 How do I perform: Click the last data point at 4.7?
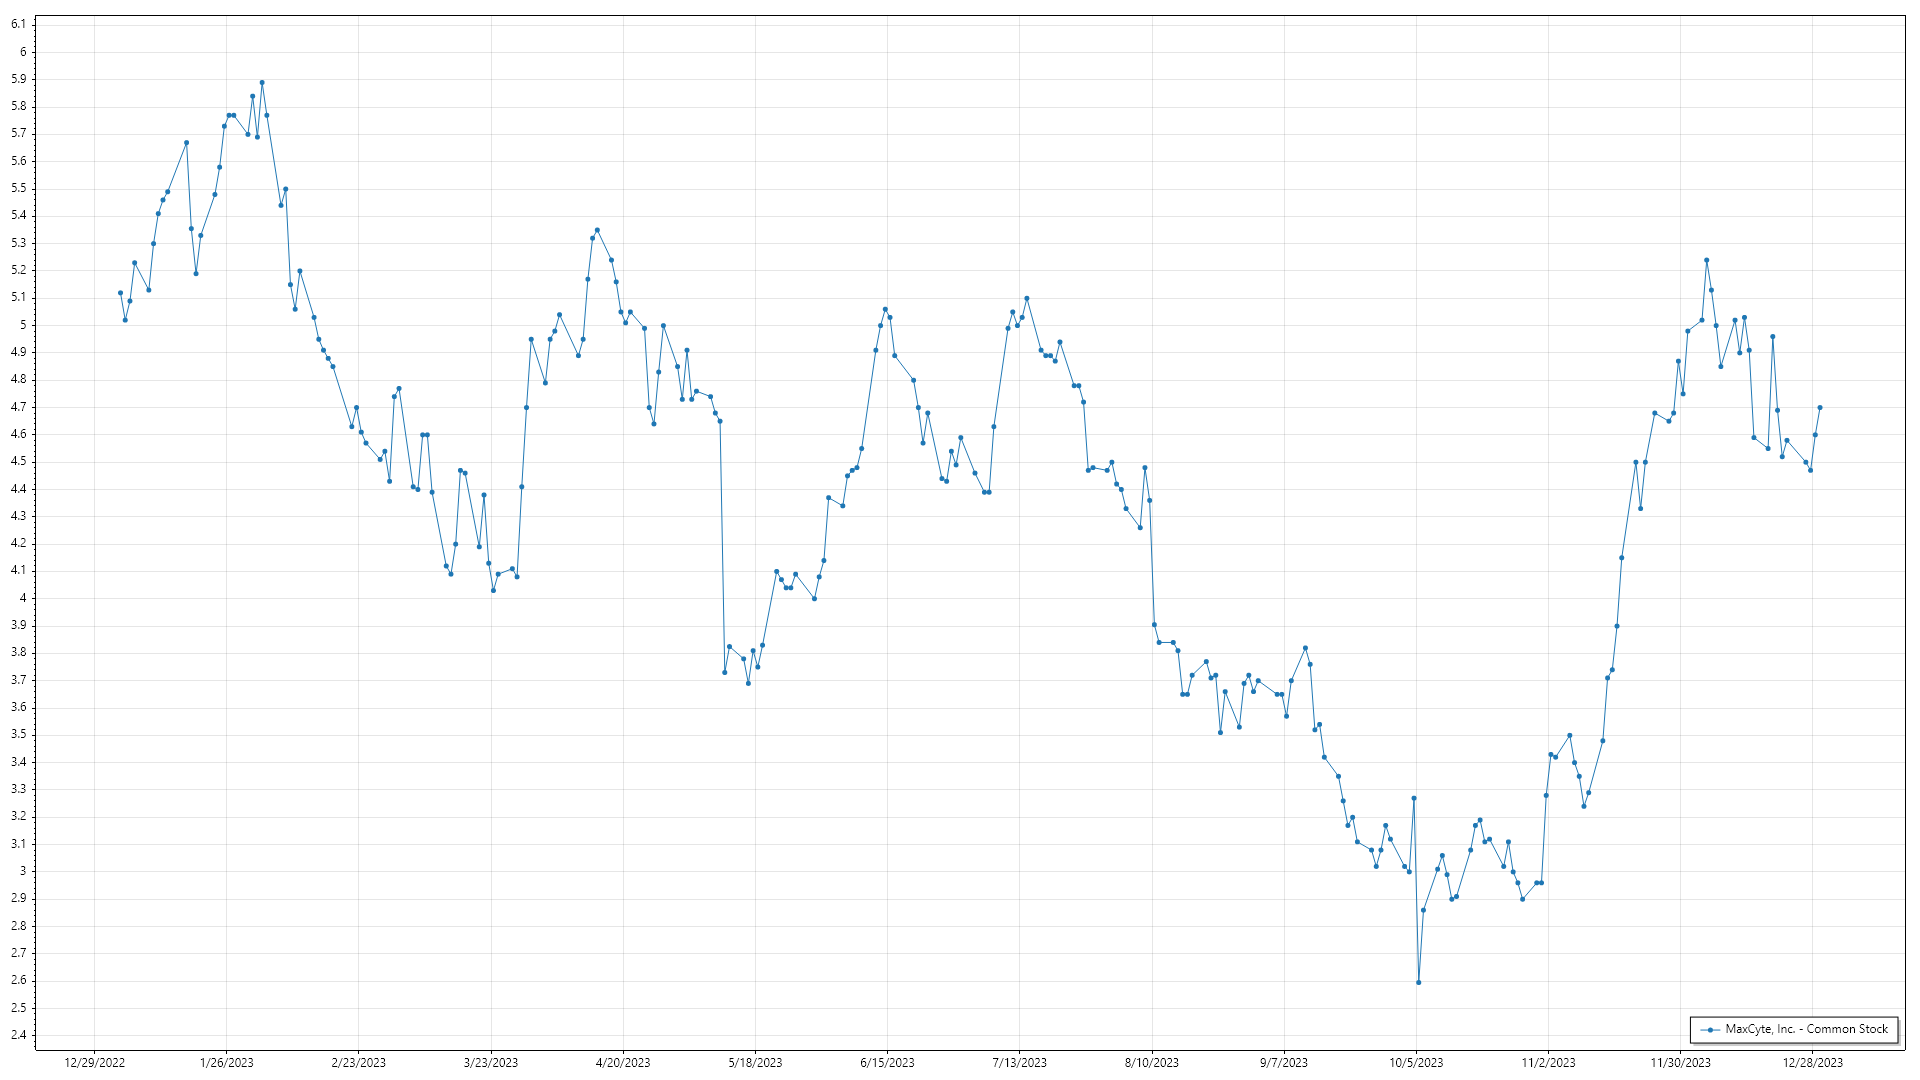(1820, 408)
